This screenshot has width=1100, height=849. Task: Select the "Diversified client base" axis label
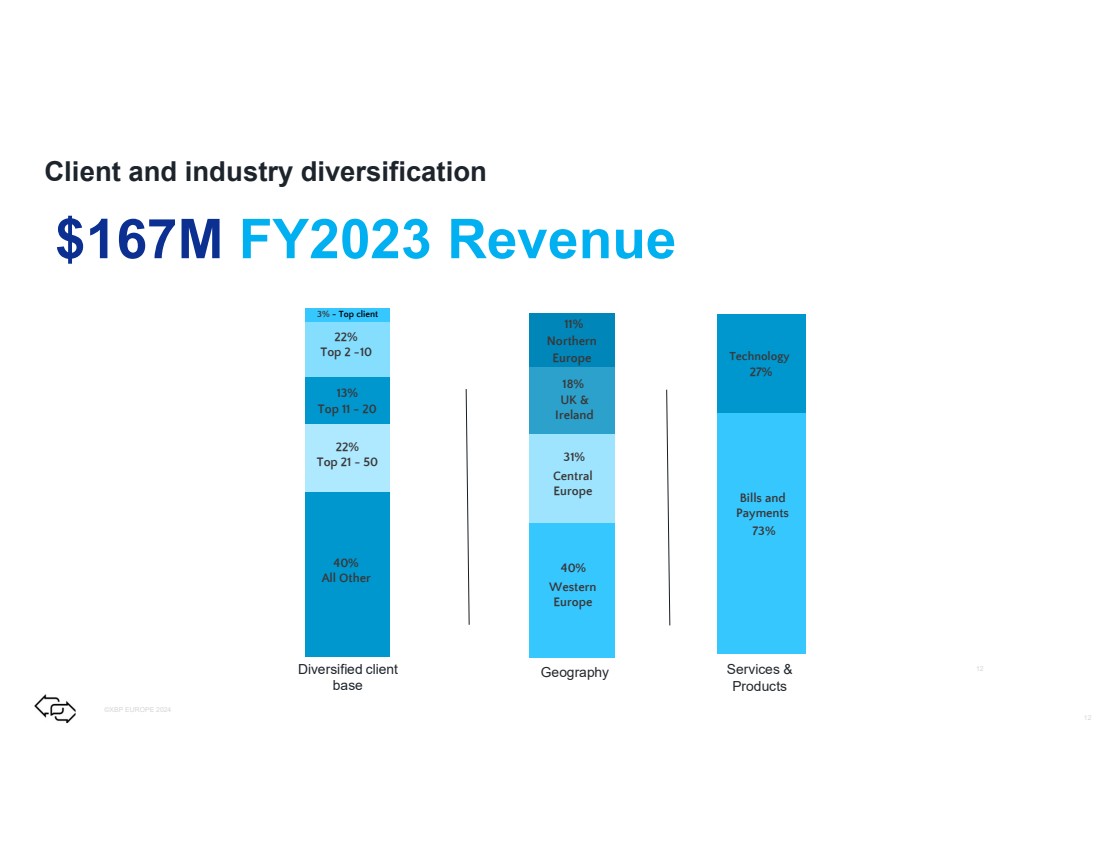(348, 677)
